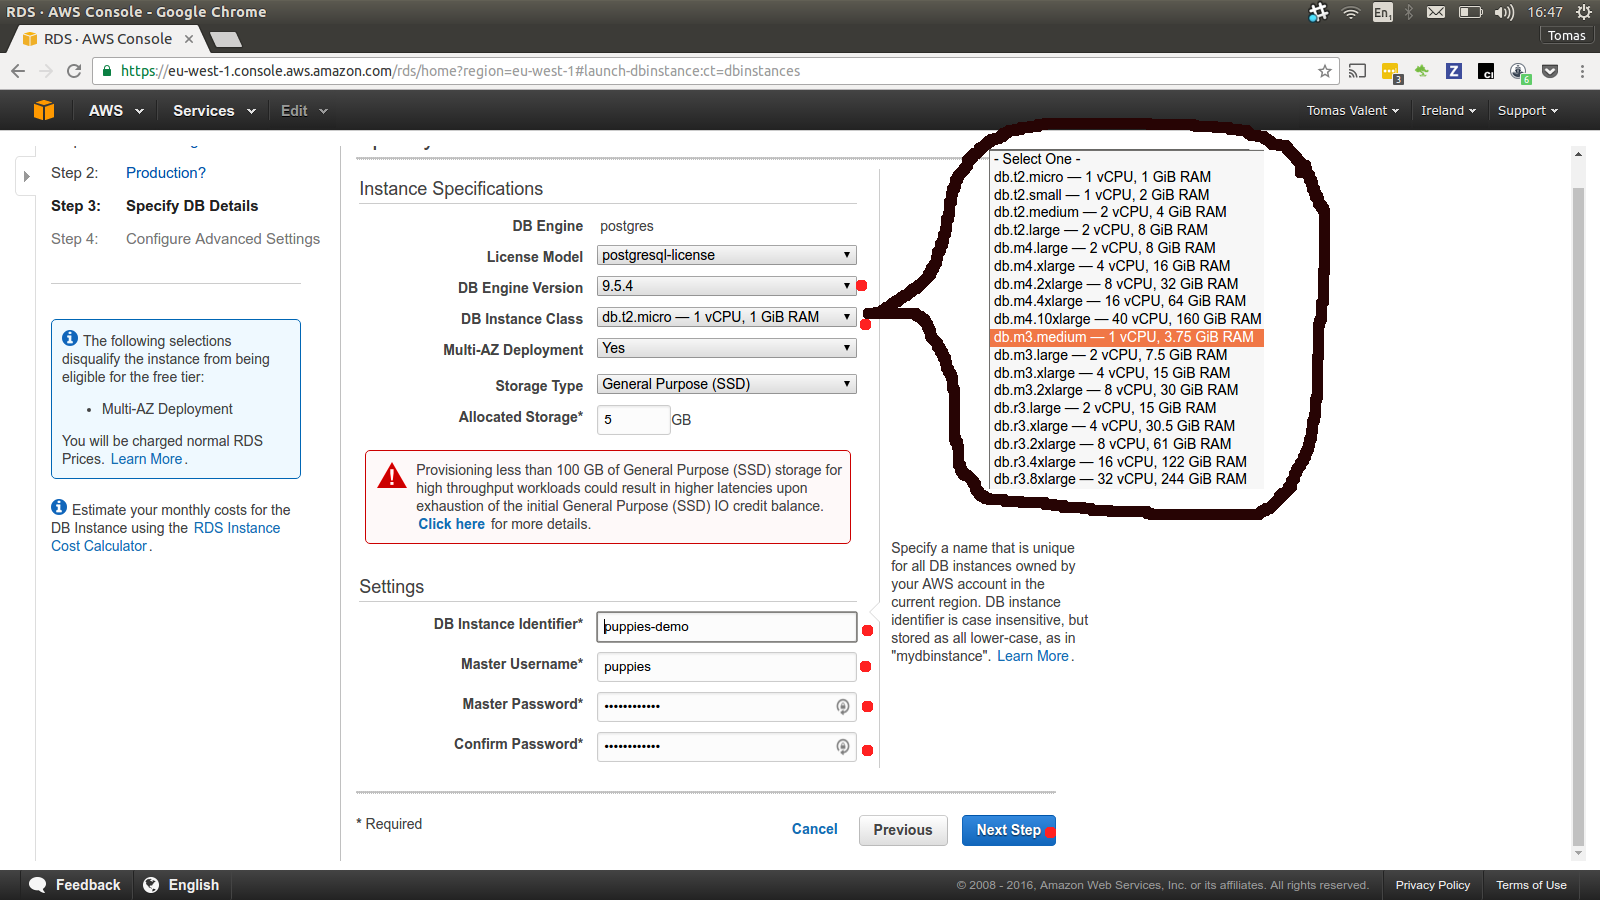
Task: Expand the Services menu
Action: pyautogui.click(x=214, y=111)
